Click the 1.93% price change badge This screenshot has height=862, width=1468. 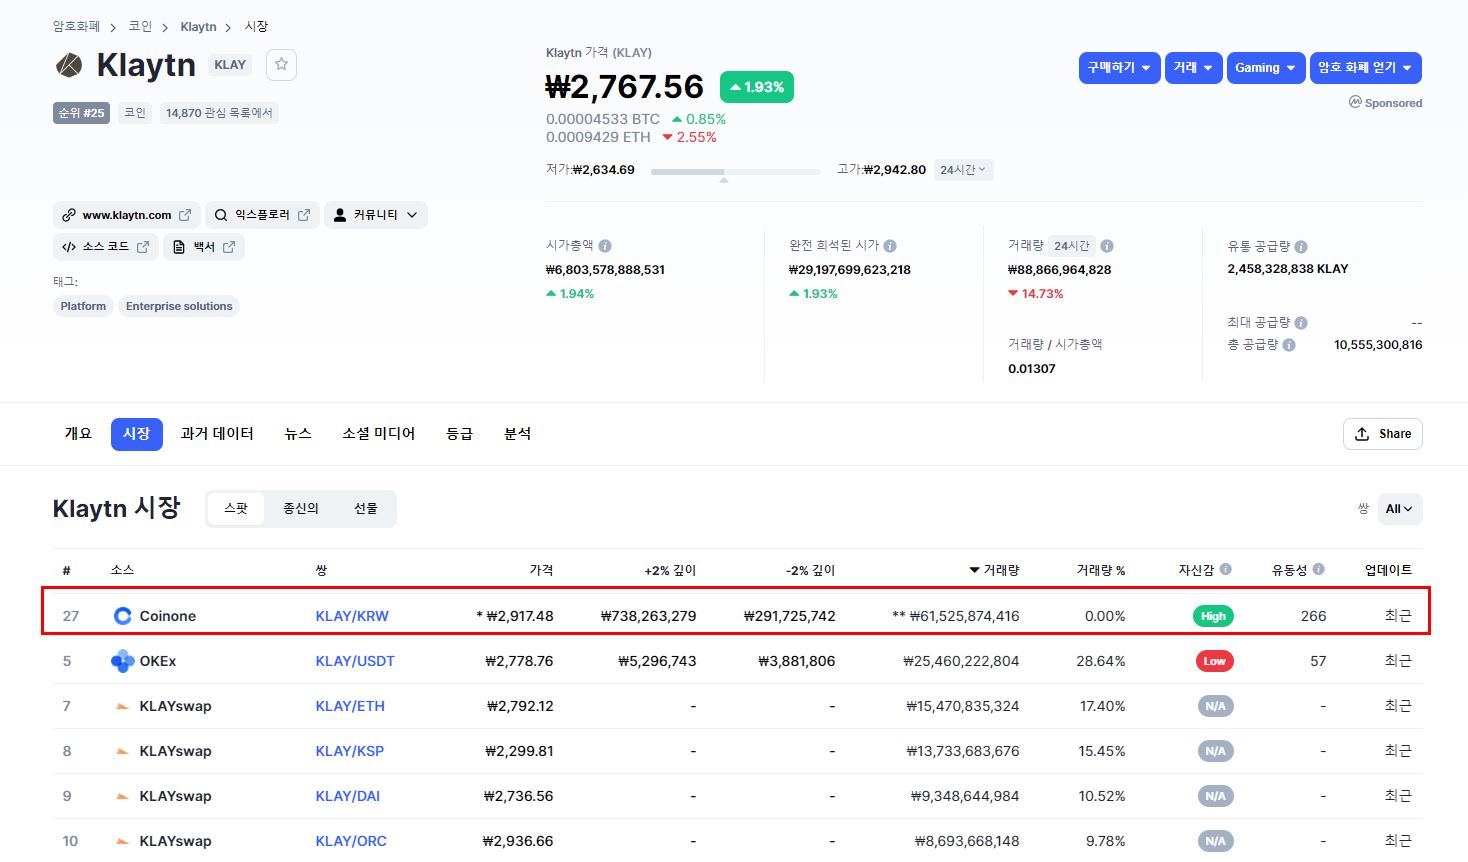click(x=757, y=87)
